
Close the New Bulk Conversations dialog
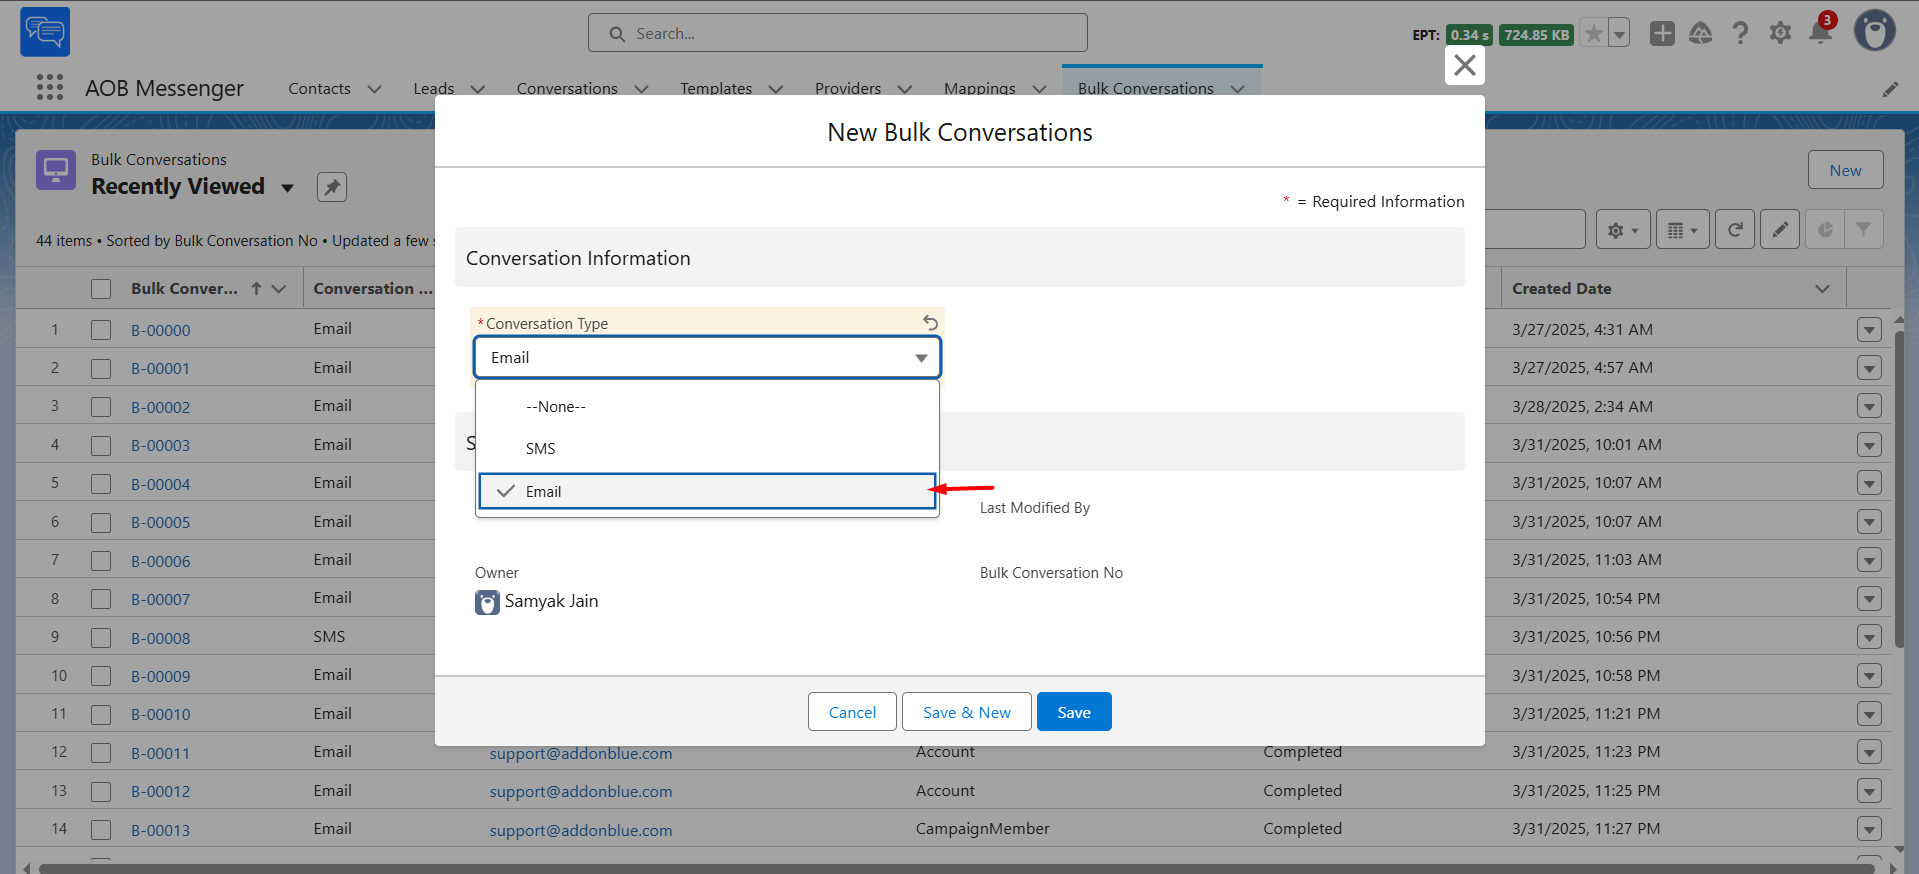tap(1465, 65)
